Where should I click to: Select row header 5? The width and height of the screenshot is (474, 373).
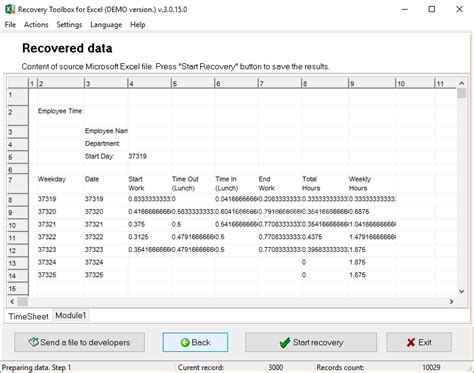[18, 157]
